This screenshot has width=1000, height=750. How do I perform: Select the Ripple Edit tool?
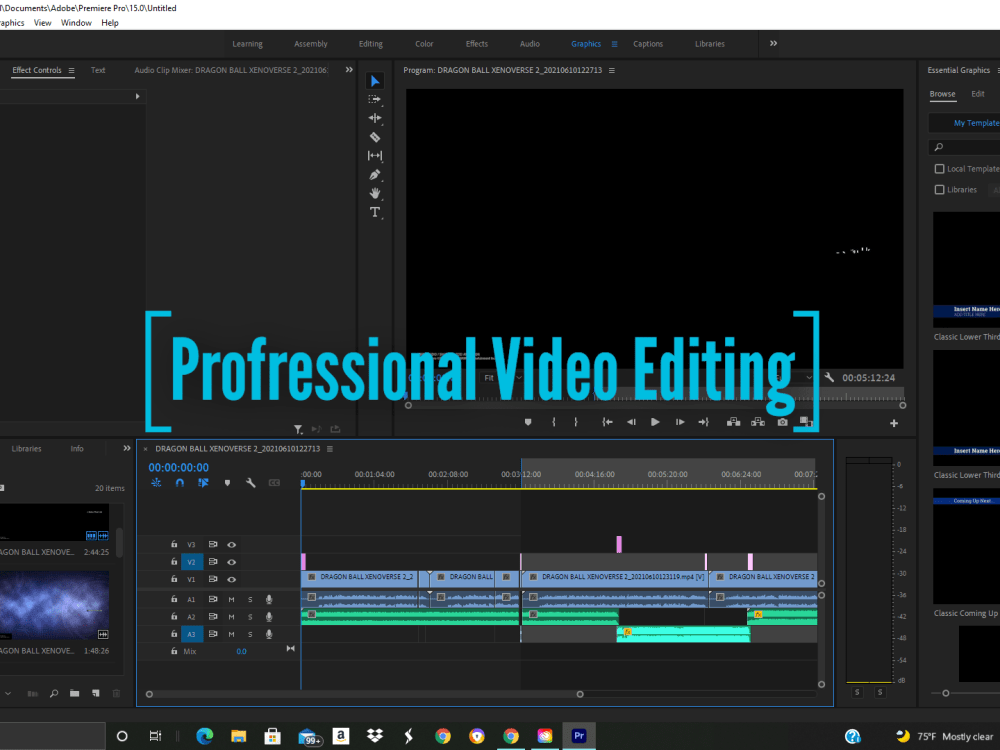pos(374,118)
